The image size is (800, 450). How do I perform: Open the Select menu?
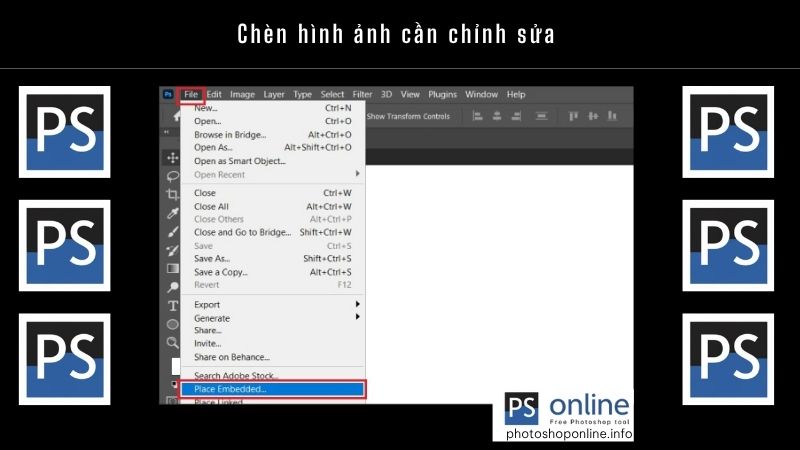tap(332, 94)
